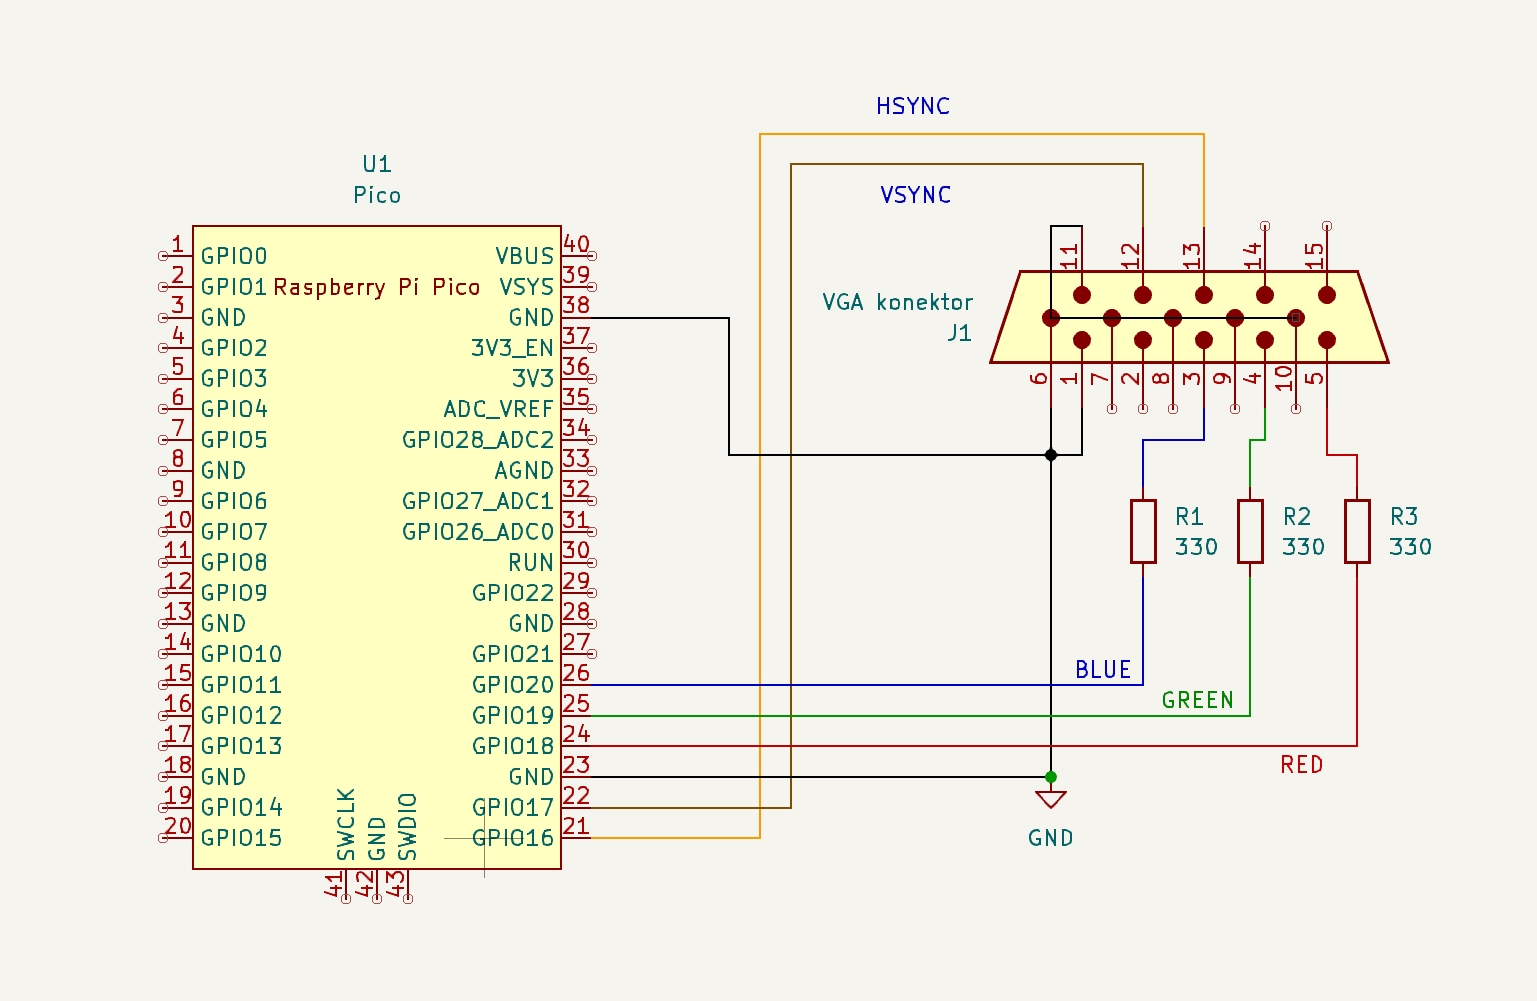The image size is (1537, 1001).
Task: Select resistor R1 330
Action: [x=1141, y=530]
